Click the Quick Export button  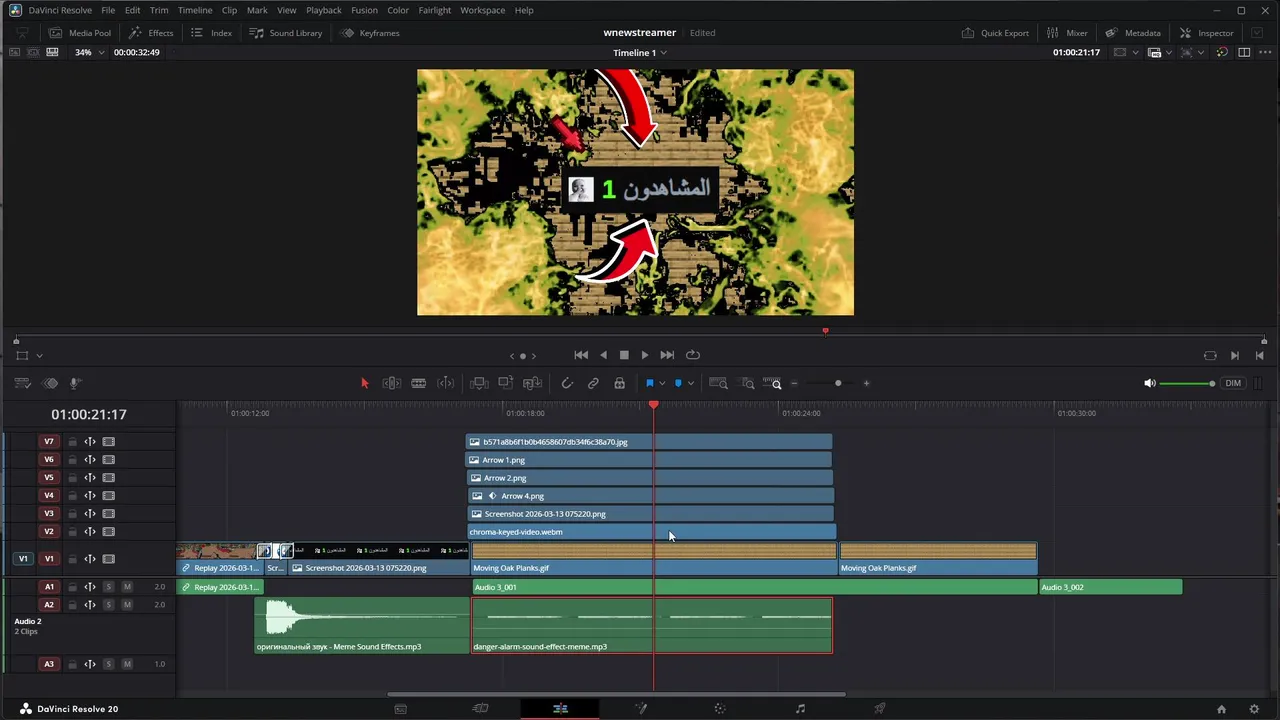click(x=995, y=33)
